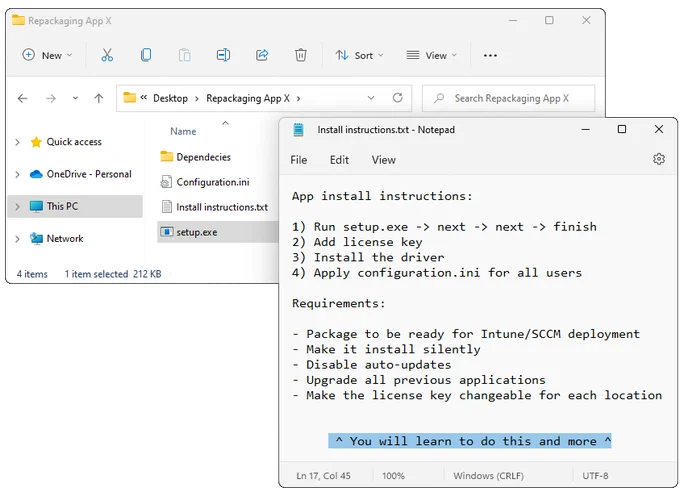Click the Paste clipboard icon in Explorer toolbar
Image resolution: width=680 pixels, height=496 pixels.
184,55
